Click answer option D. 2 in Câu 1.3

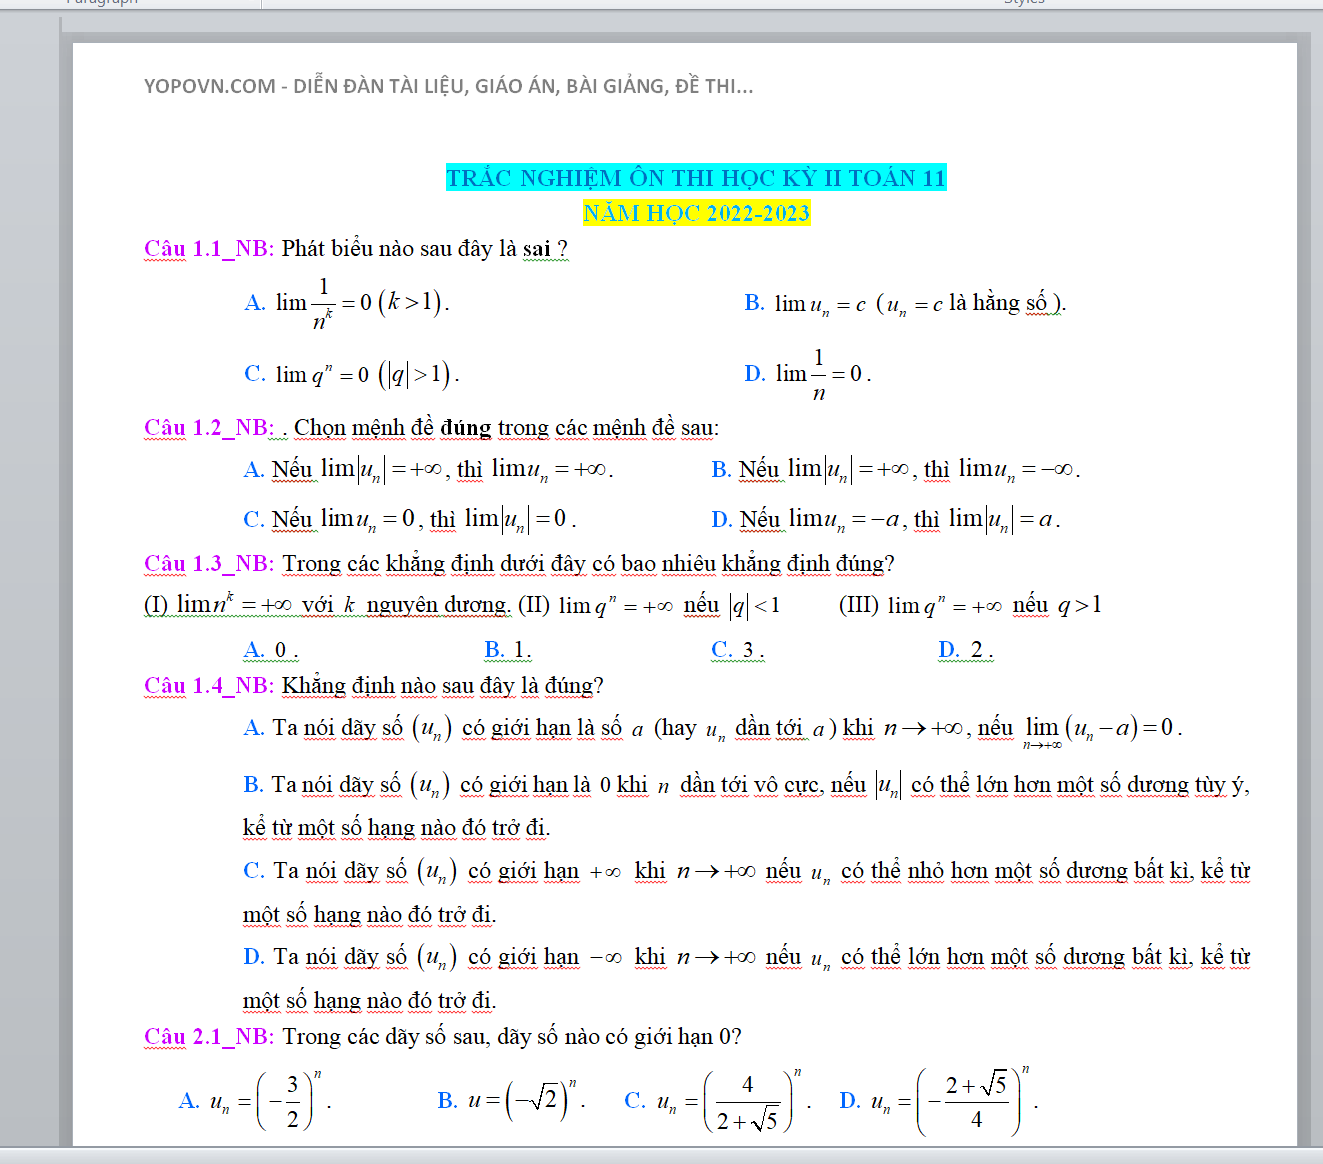coord(965,650)
